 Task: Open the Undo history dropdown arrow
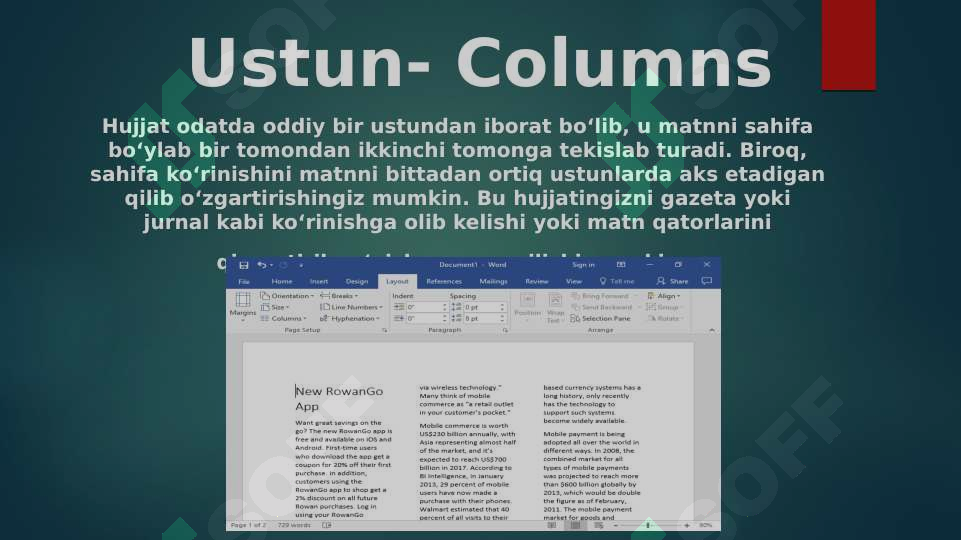tap(272, 265)
